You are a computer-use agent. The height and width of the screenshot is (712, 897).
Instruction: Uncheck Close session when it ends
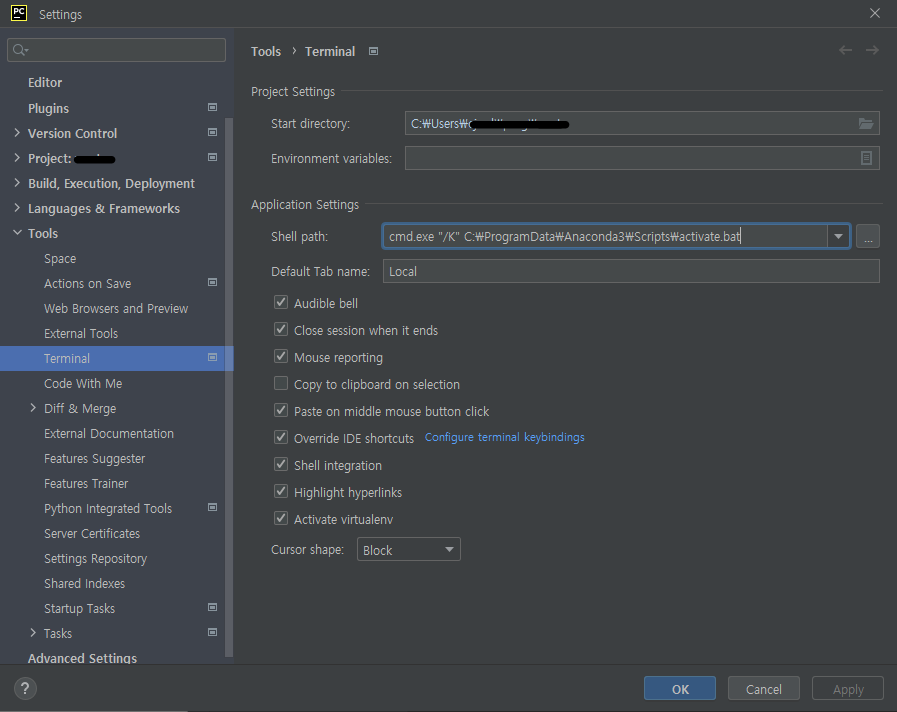(281, 329)
